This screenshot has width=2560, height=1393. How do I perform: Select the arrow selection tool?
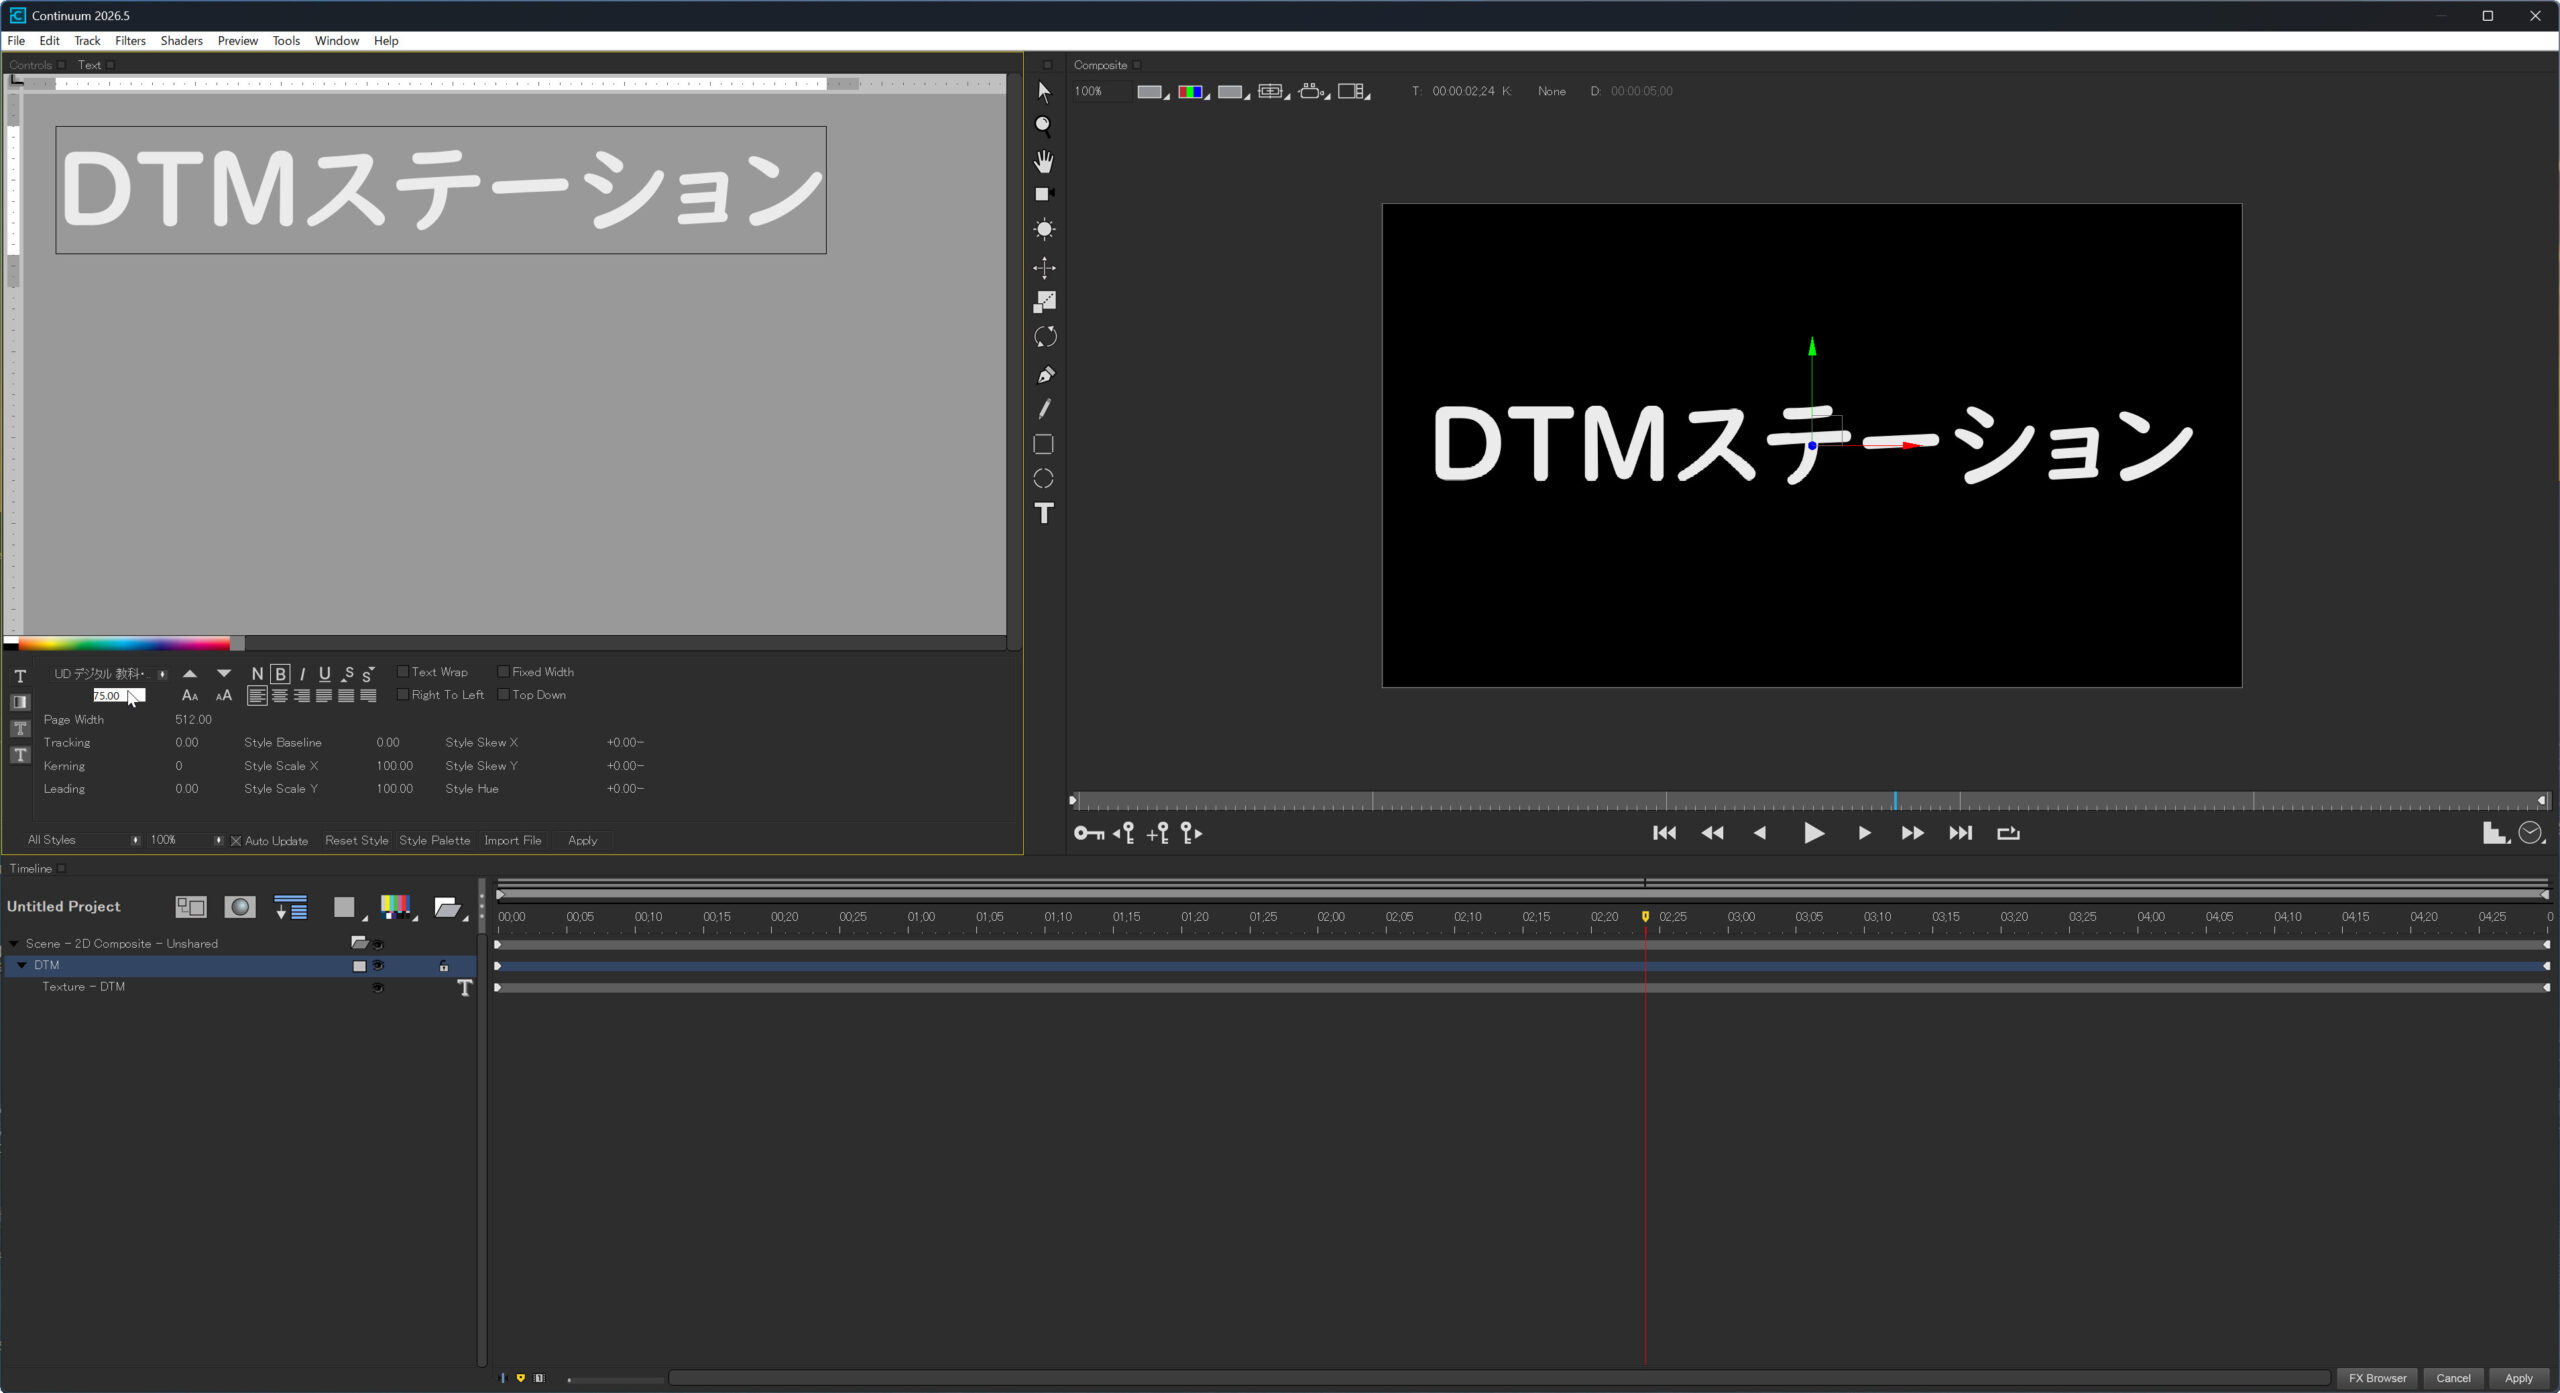tap(1044, 92)
